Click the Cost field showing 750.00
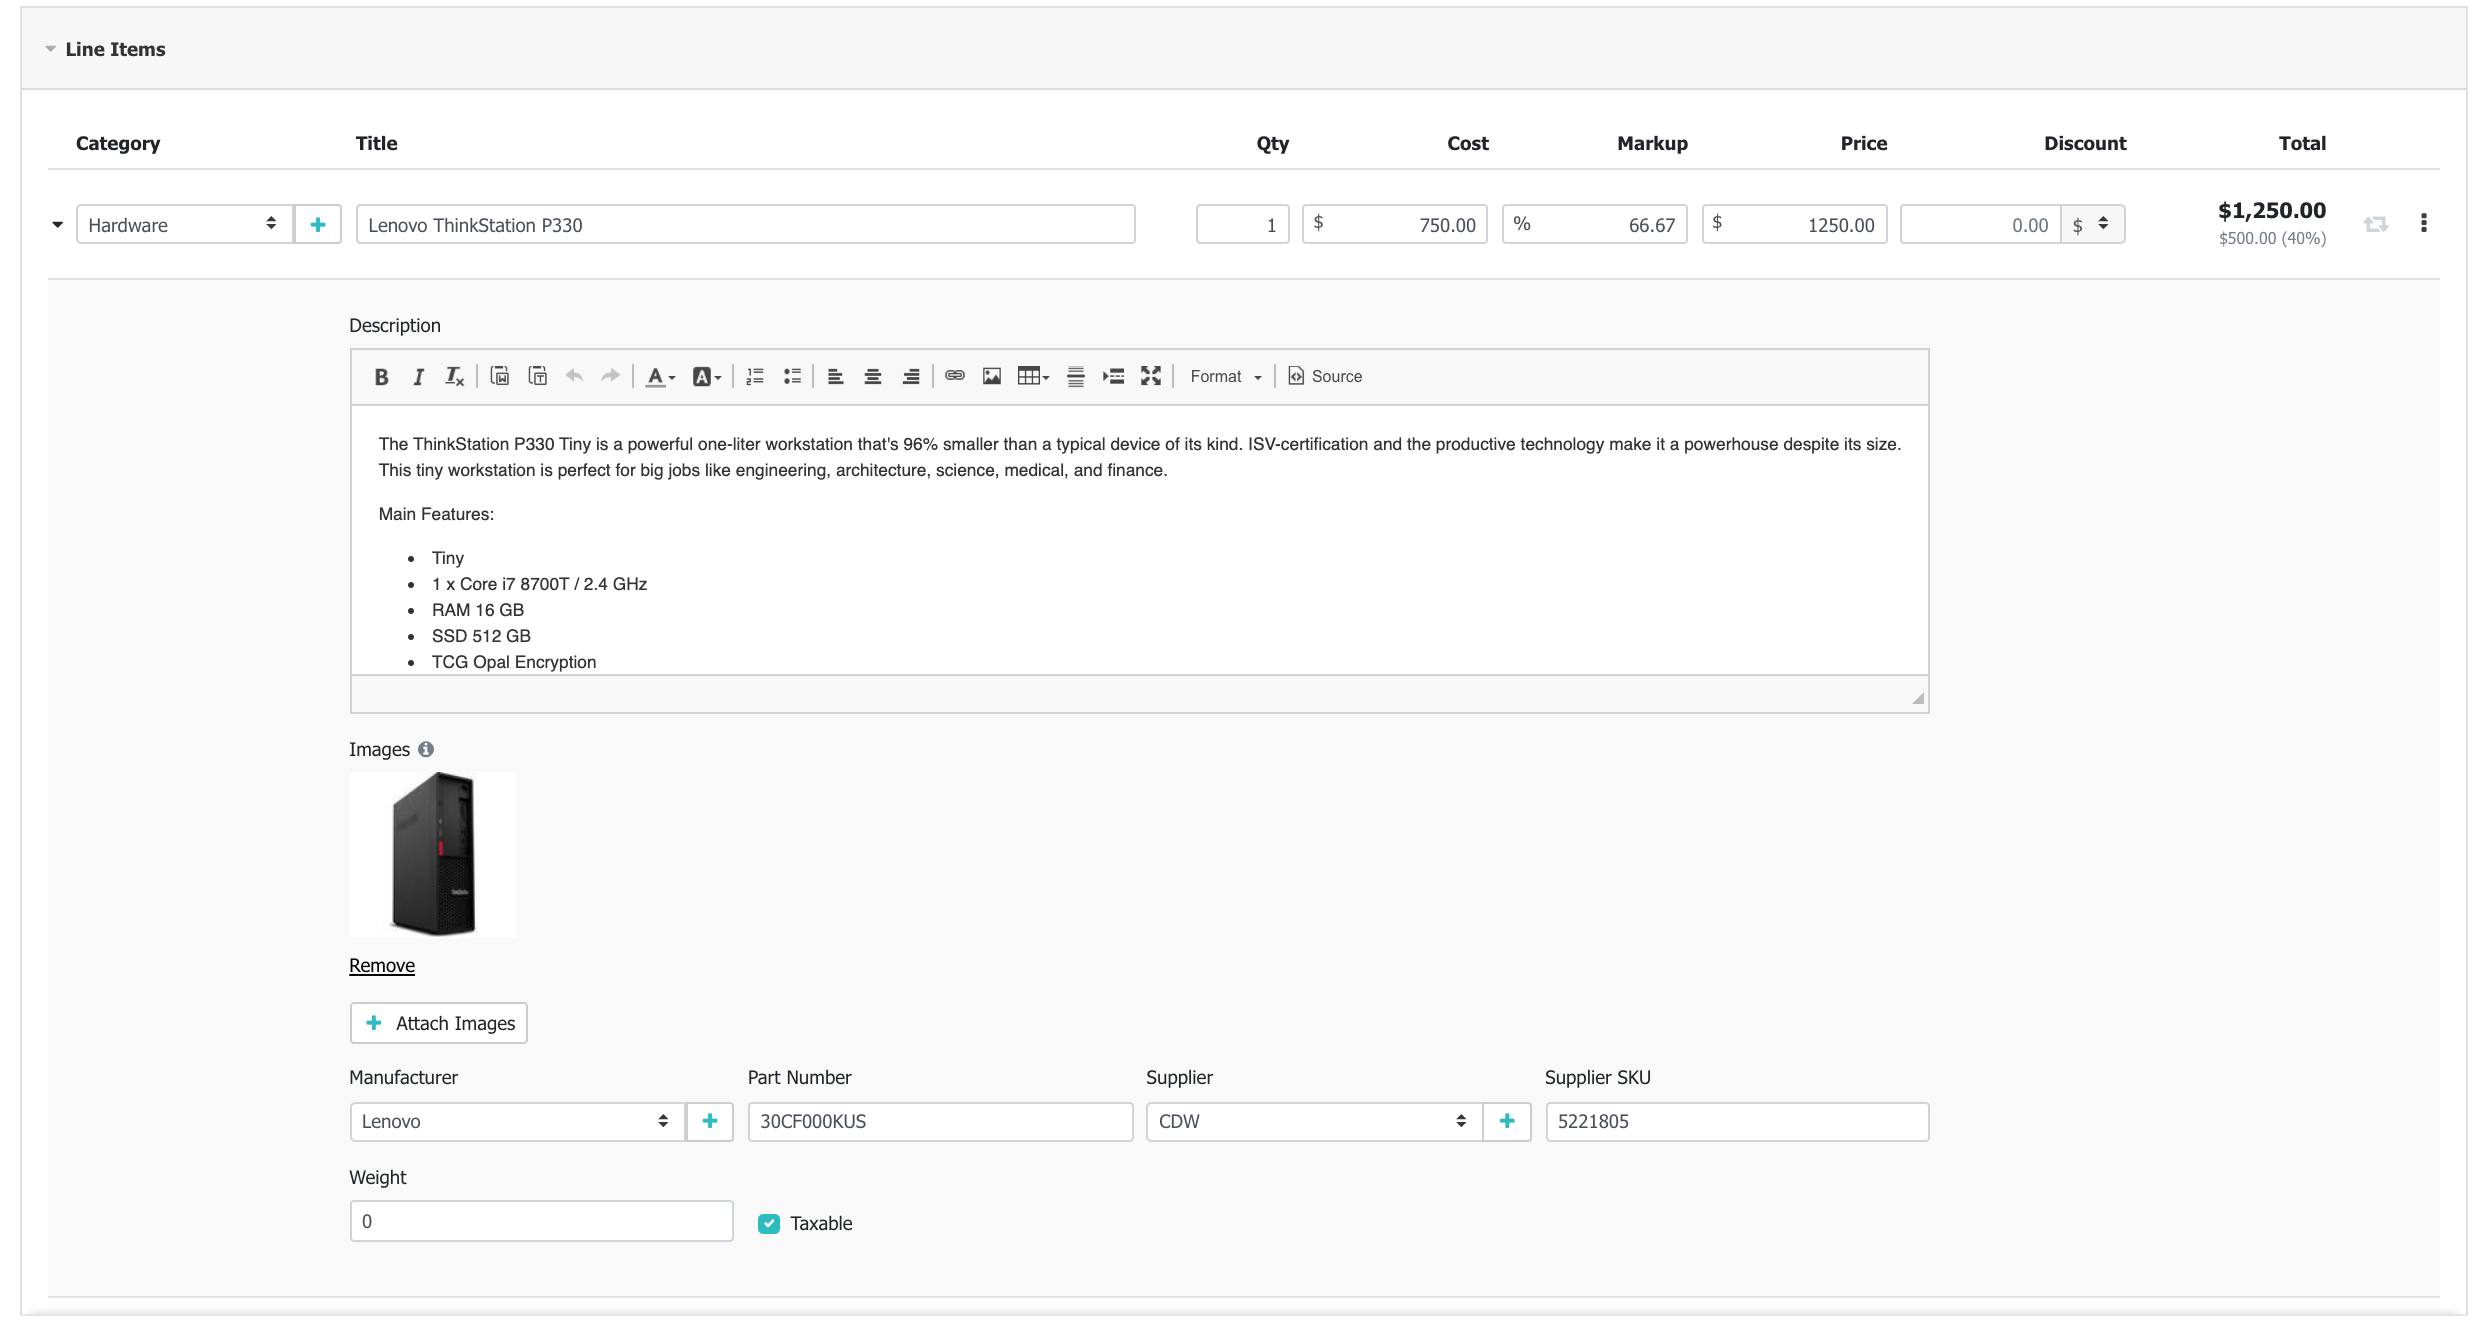This screenshot has width=2484, height=1328. (1395, 224)
